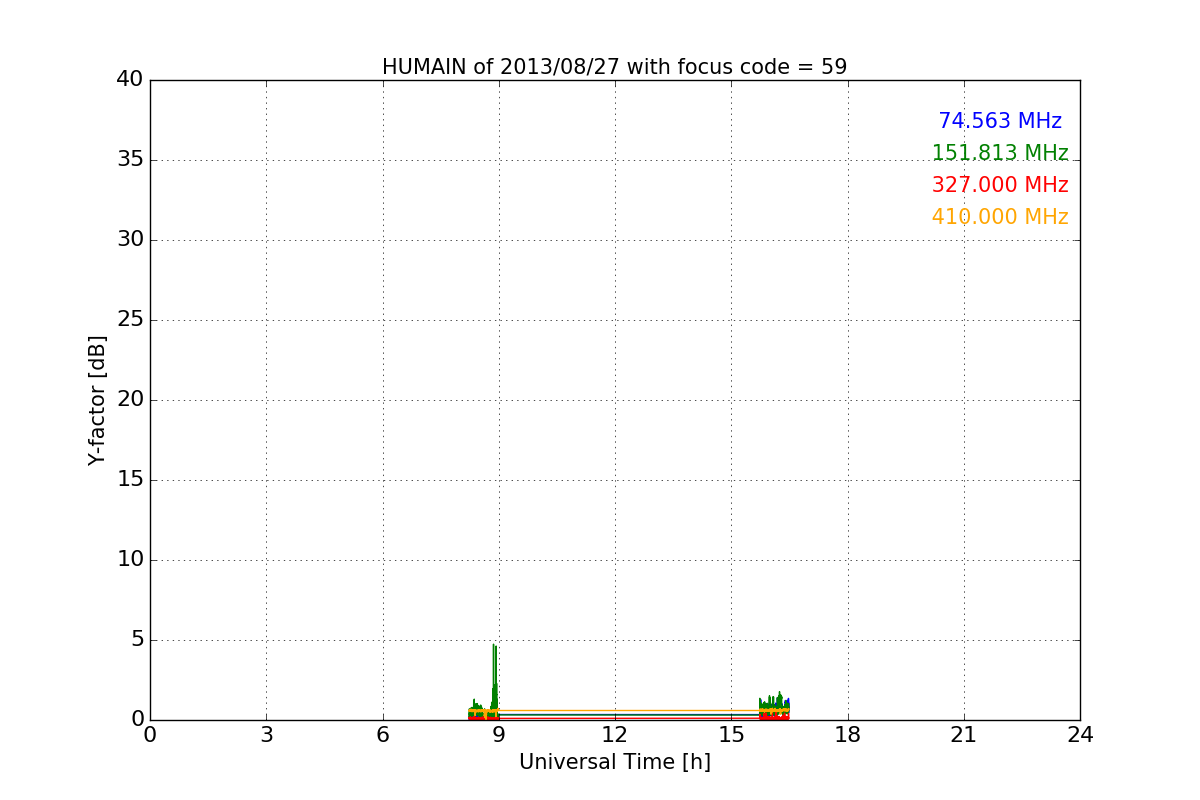Click x-axis tick label '9'

point(499,735)
